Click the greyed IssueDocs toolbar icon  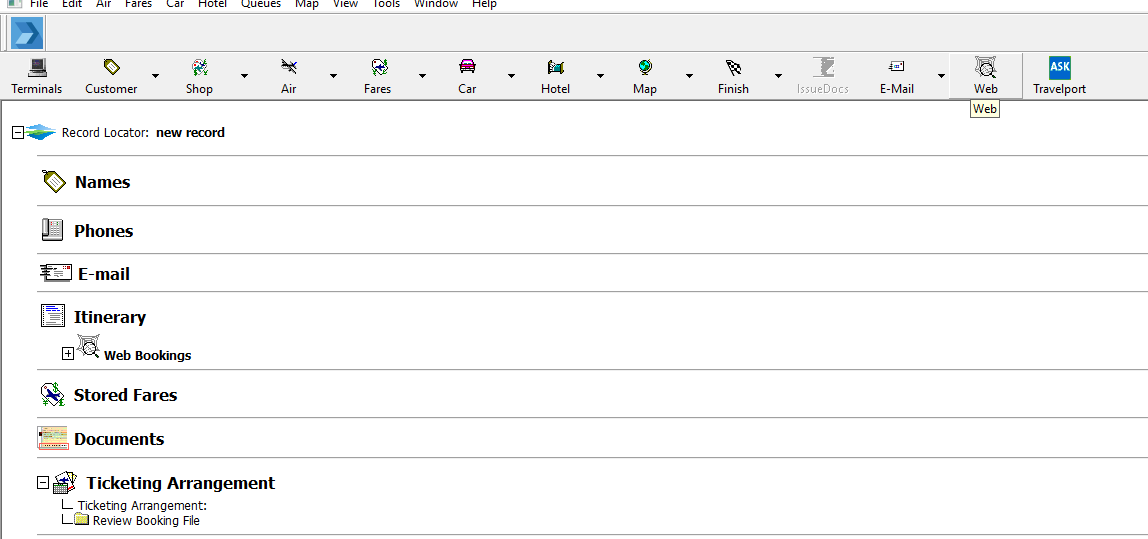tap(823, 67)
